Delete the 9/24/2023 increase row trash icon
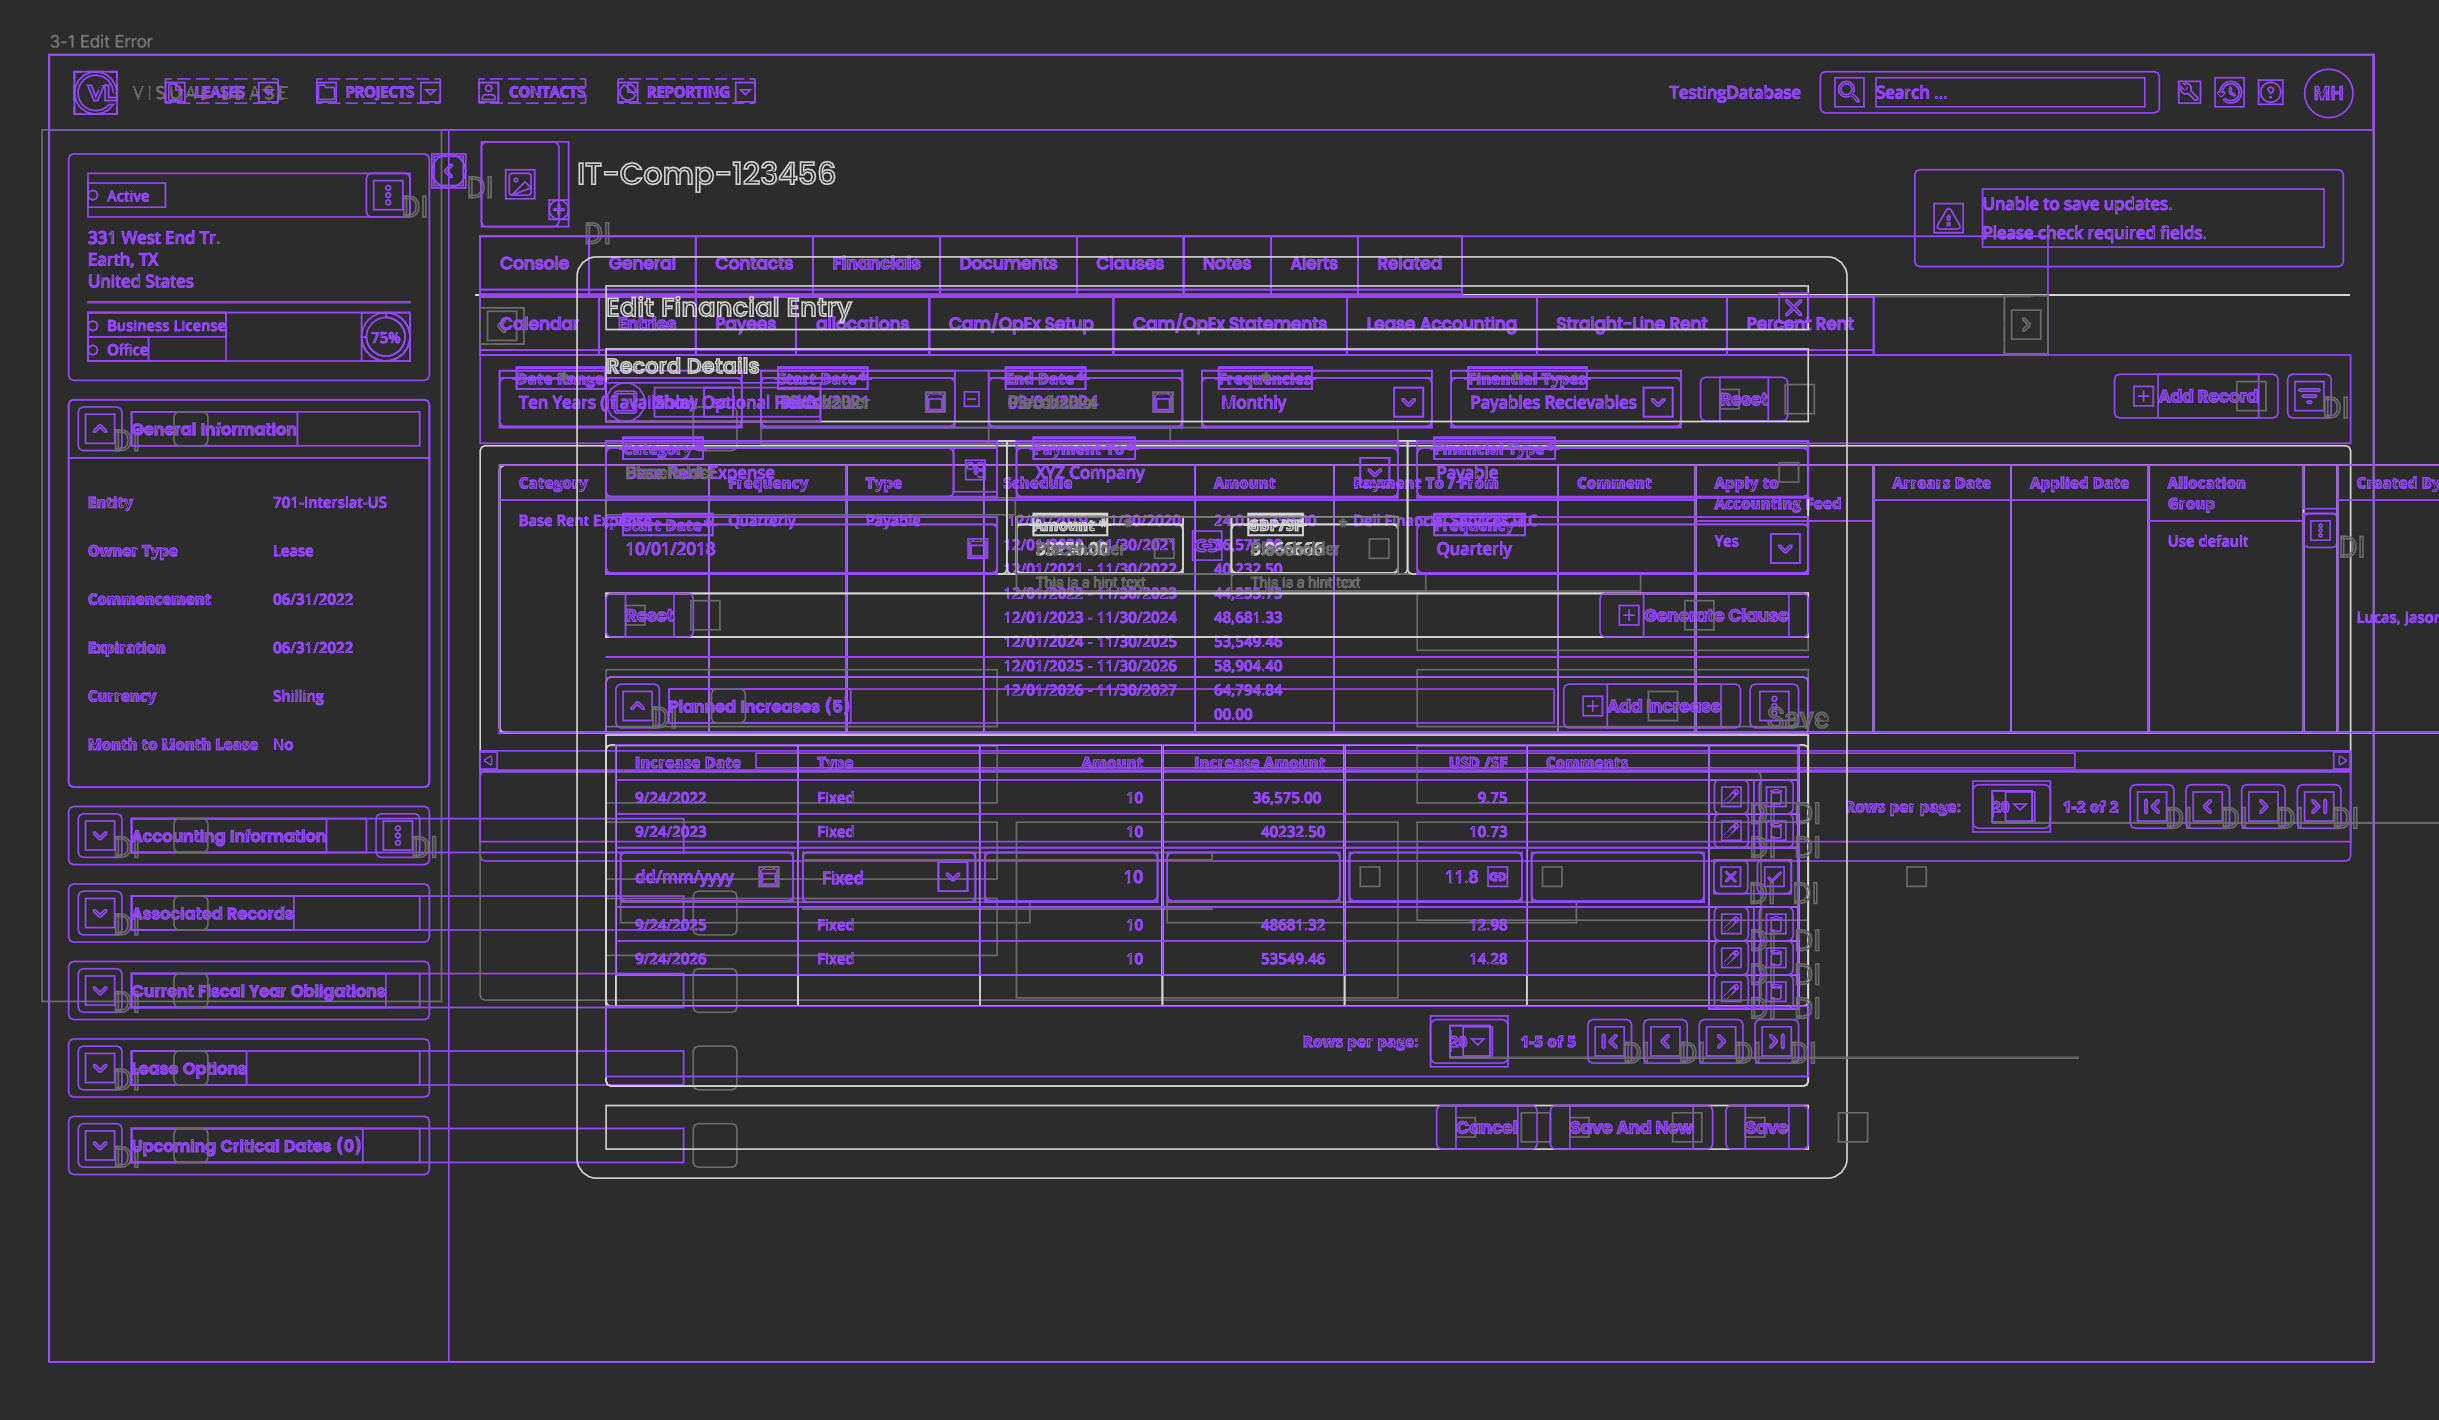Screen dimensions: 2439x1420 click(x=1776, y=831)
